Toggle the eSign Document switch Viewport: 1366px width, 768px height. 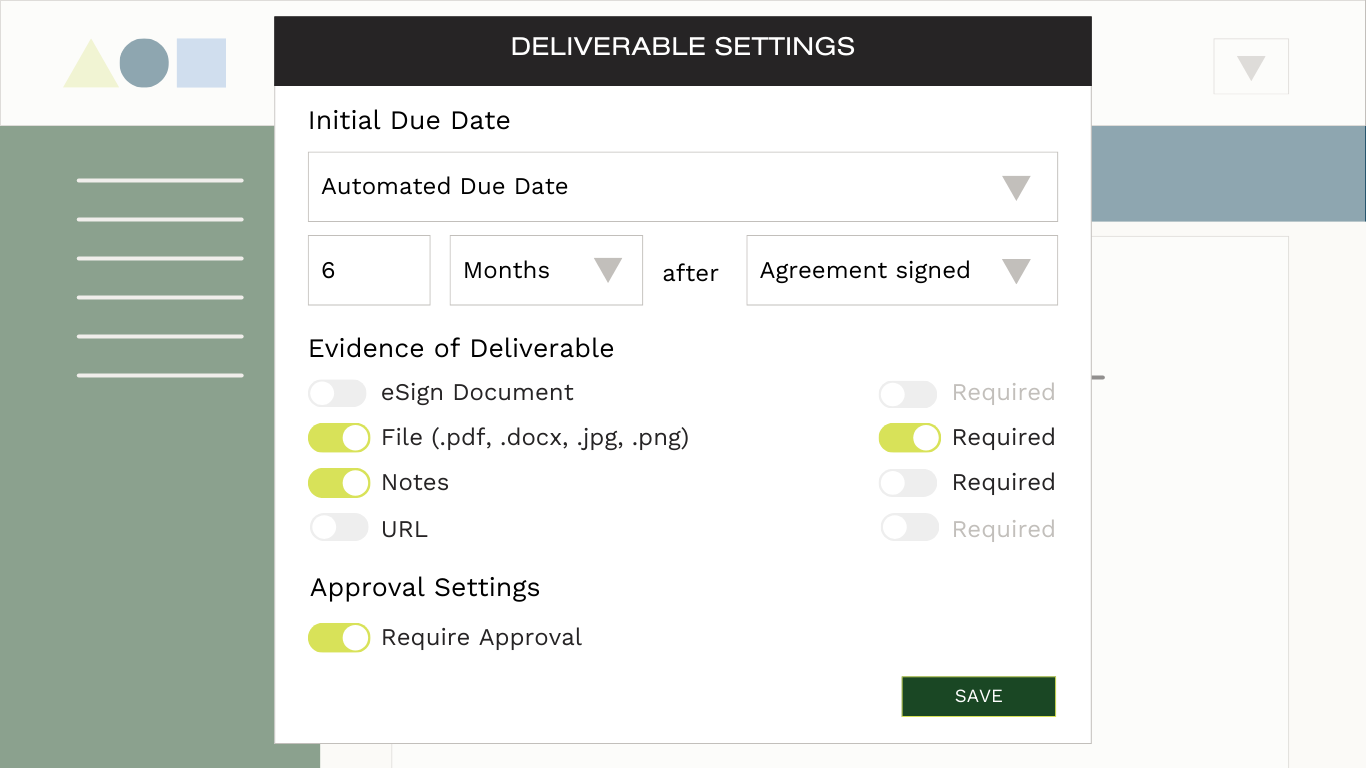pos(338,393)
